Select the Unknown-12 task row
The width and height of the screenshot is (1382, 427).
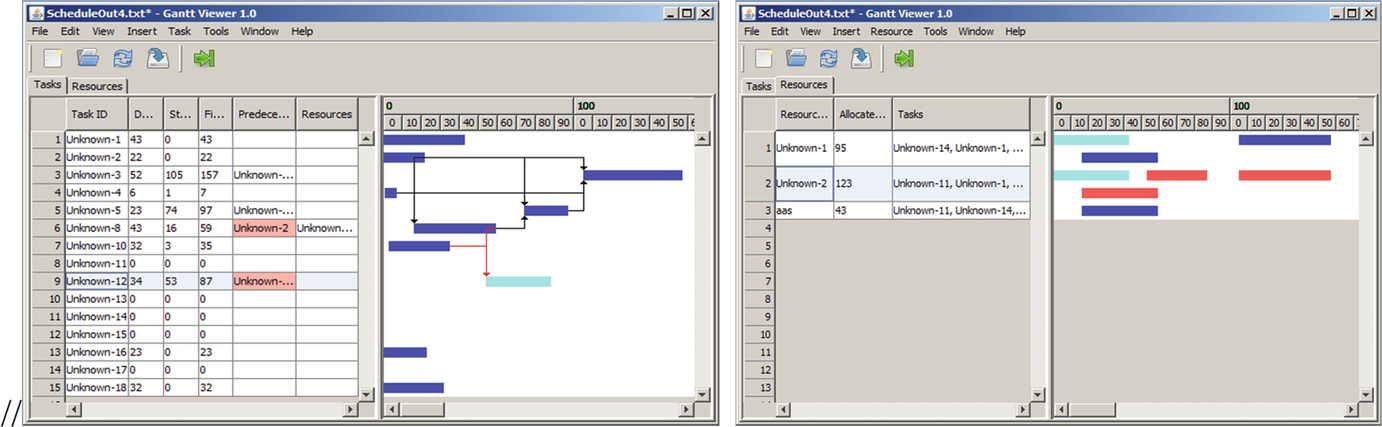pyautogui.click(x=194, y=282)
